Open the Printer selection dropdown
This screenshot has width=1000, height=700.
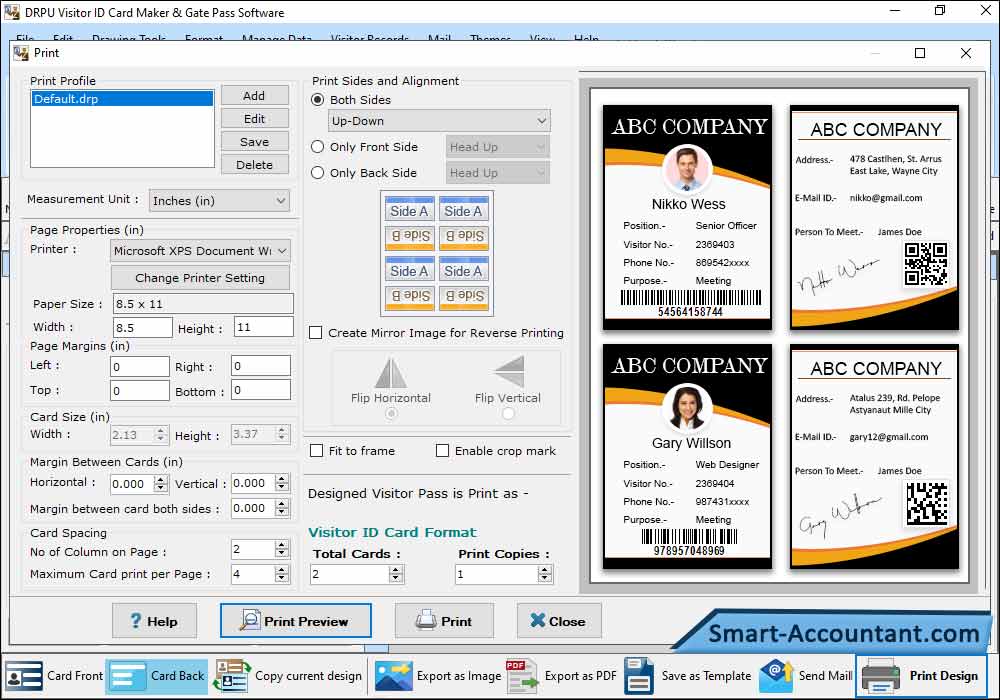pyautogui.click(x=200, y=251)
